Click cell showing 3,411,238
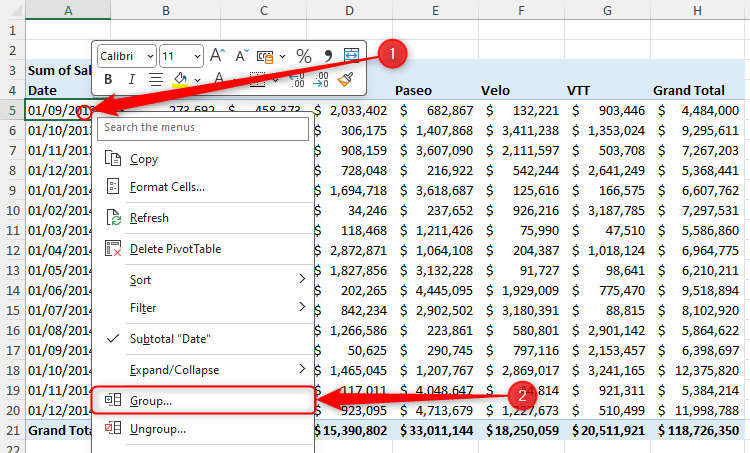Viewport: 750px width, 453px height. [521, 131]
